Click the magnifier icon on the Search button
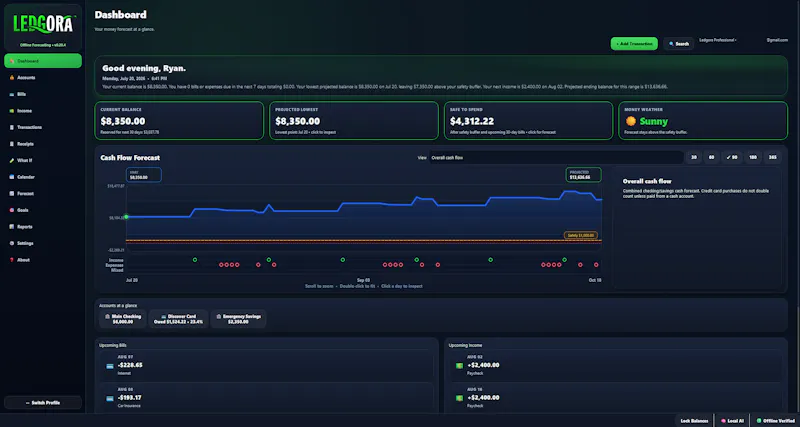Image resolution: width=800 pixels, height=427 pixels. tap(671, 44)
